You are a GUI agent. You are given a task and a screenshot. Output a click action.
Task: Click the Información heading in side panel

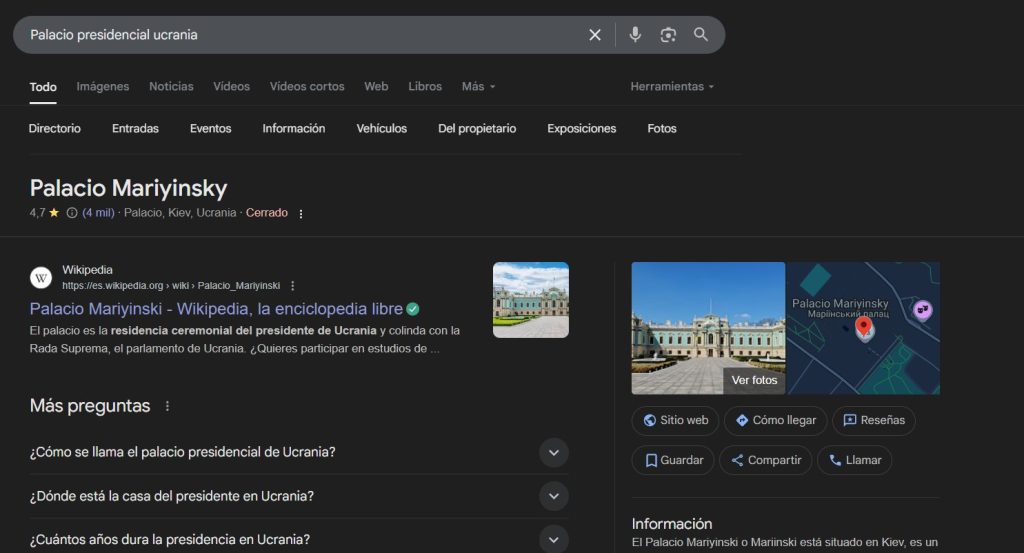(671, 524)
